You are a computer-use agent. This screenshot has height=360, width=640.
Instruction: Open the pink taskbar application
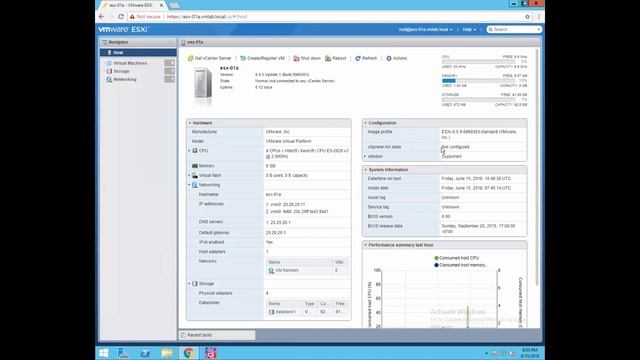[211, 353]
